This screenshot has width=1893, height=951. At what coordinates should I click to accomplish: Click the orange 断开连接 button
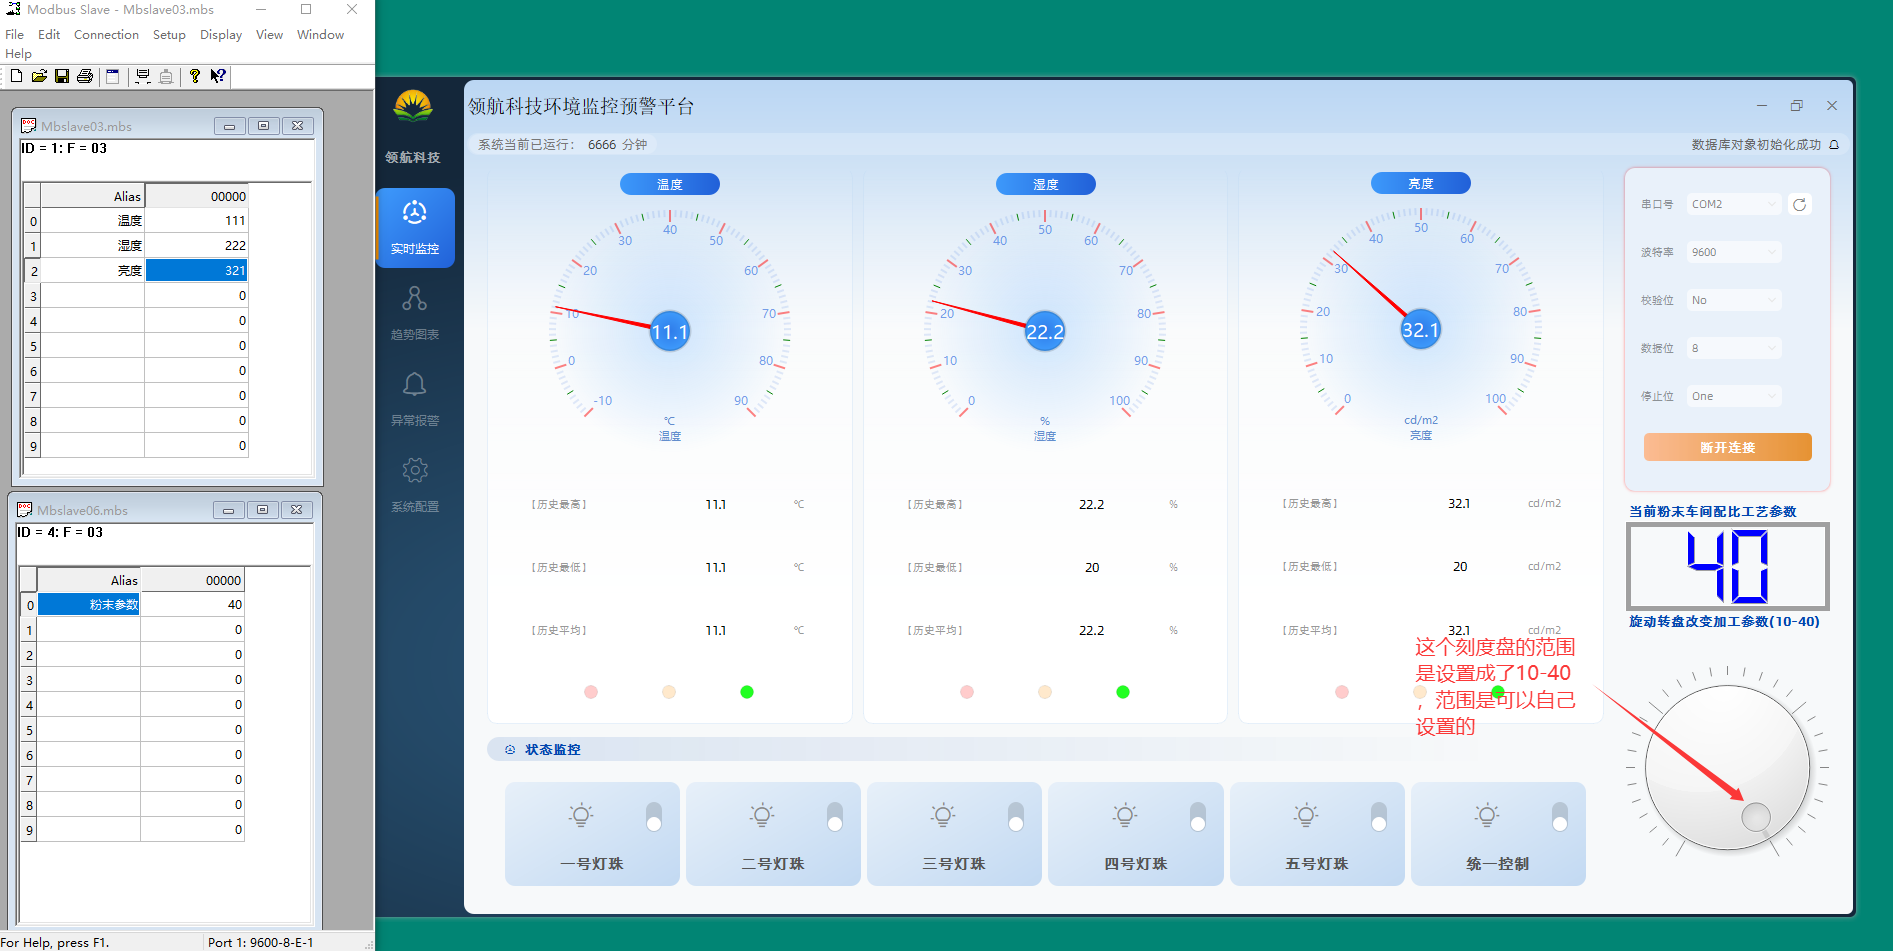coord(1728,447)
